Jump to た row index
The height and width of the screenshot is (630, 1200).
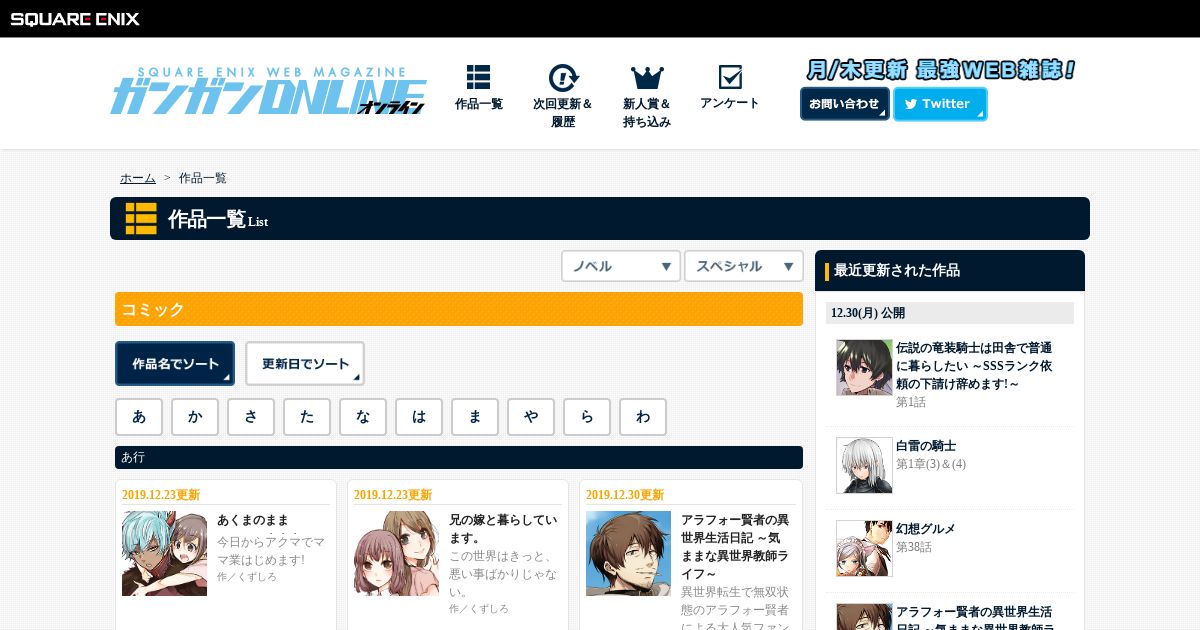coord(307,417)
